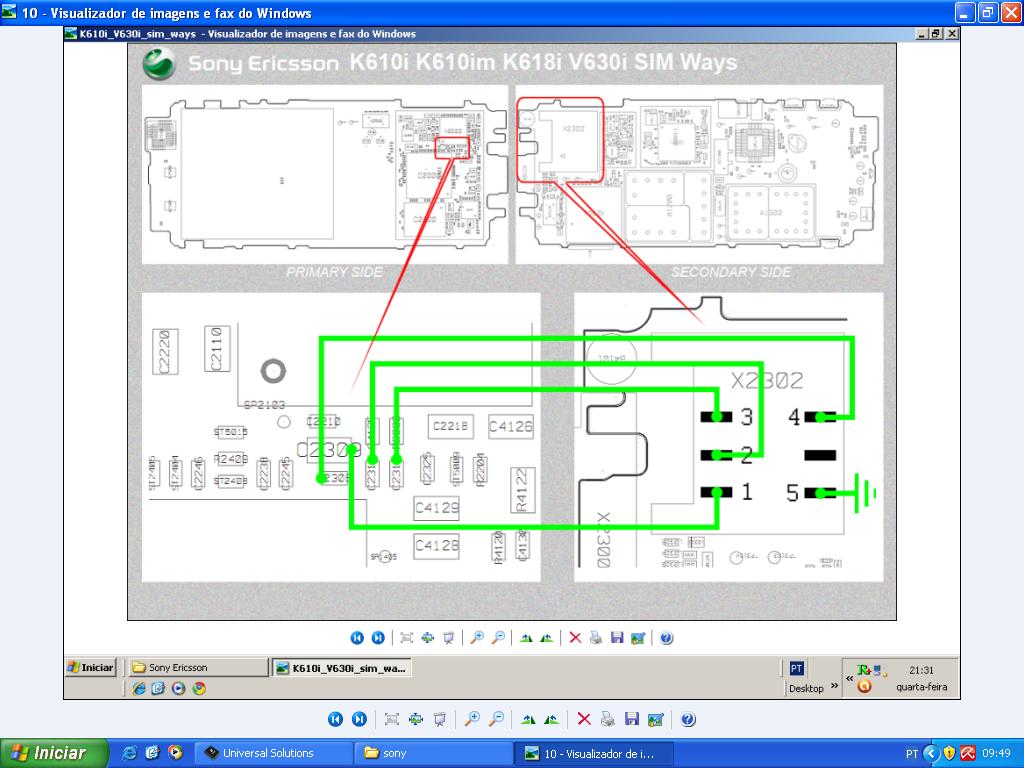The width and height of the screenshot is (1024, 768).
Task: Click Desktop toolbar label in embedded screenshot
Action: click(x=806, y=688)
